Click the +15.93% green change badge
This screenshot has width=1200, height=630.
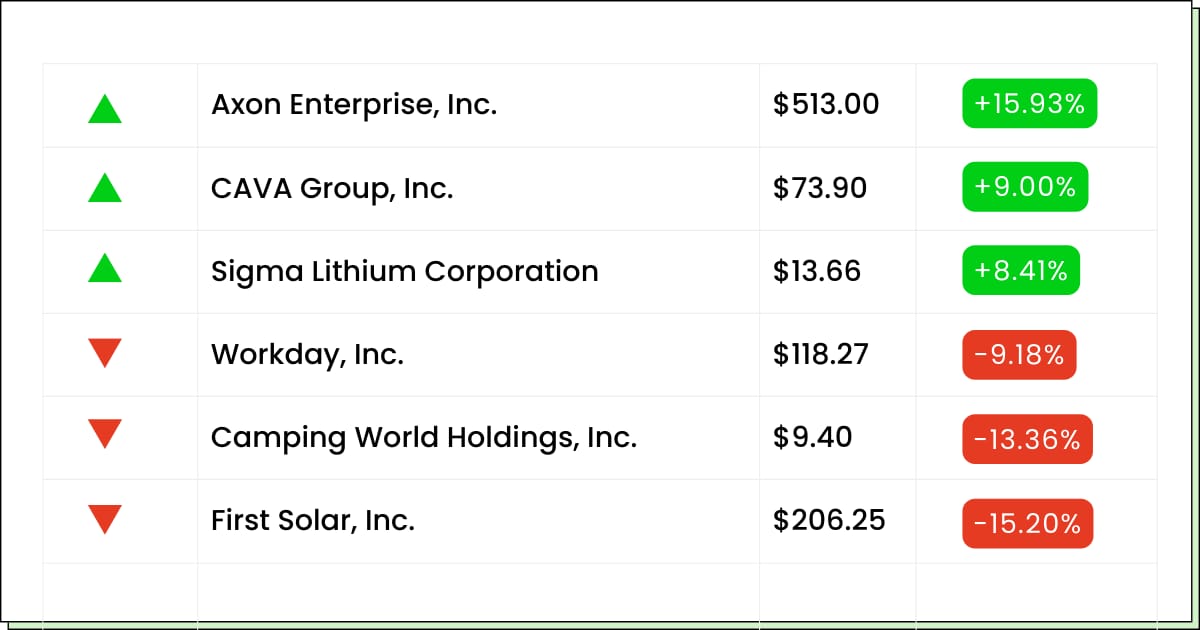[x=1030, y=104]
